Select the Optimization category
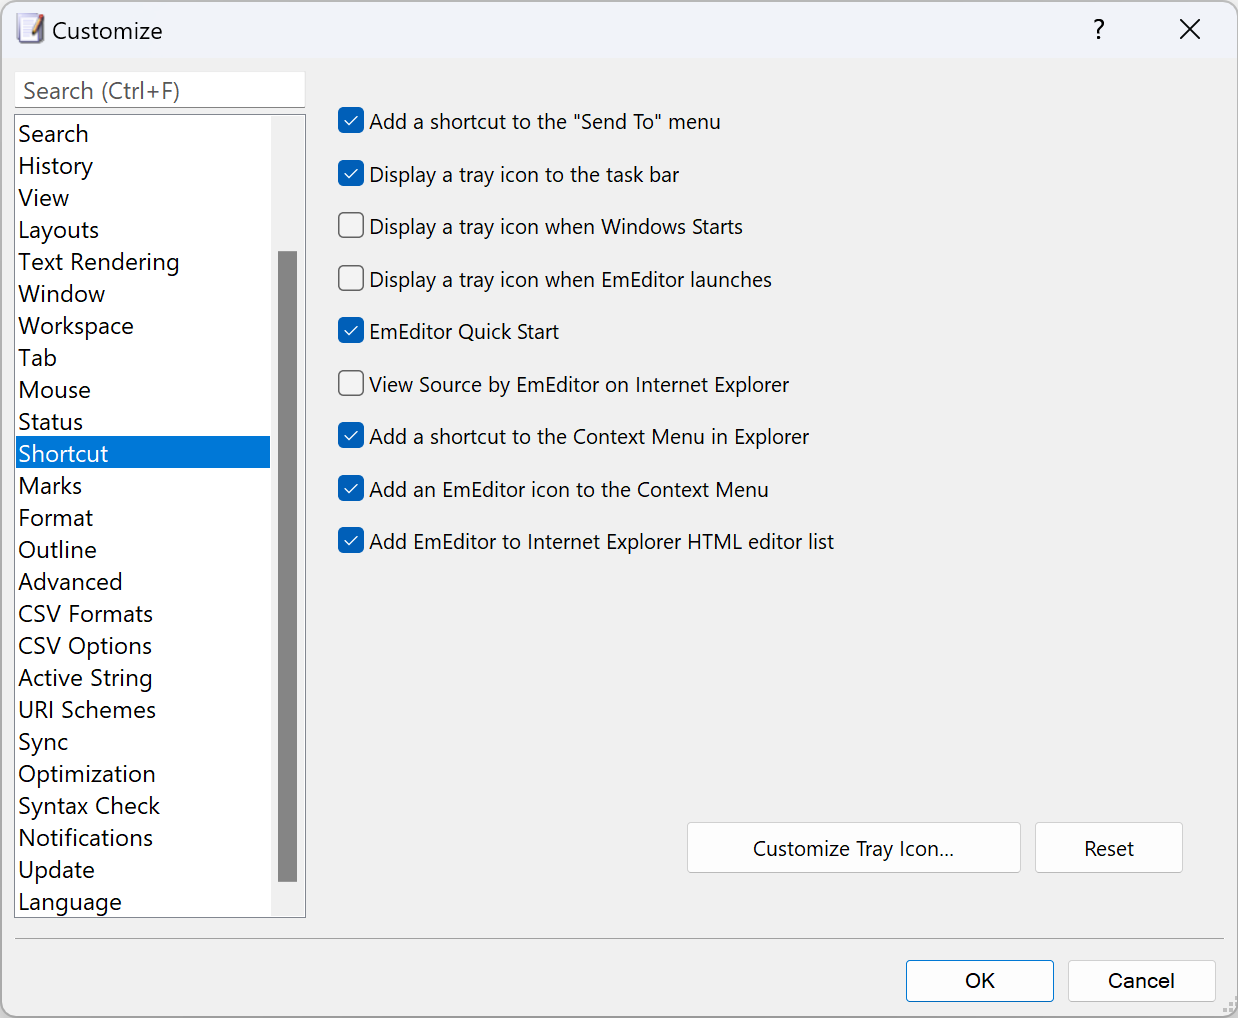 [143, 773]
